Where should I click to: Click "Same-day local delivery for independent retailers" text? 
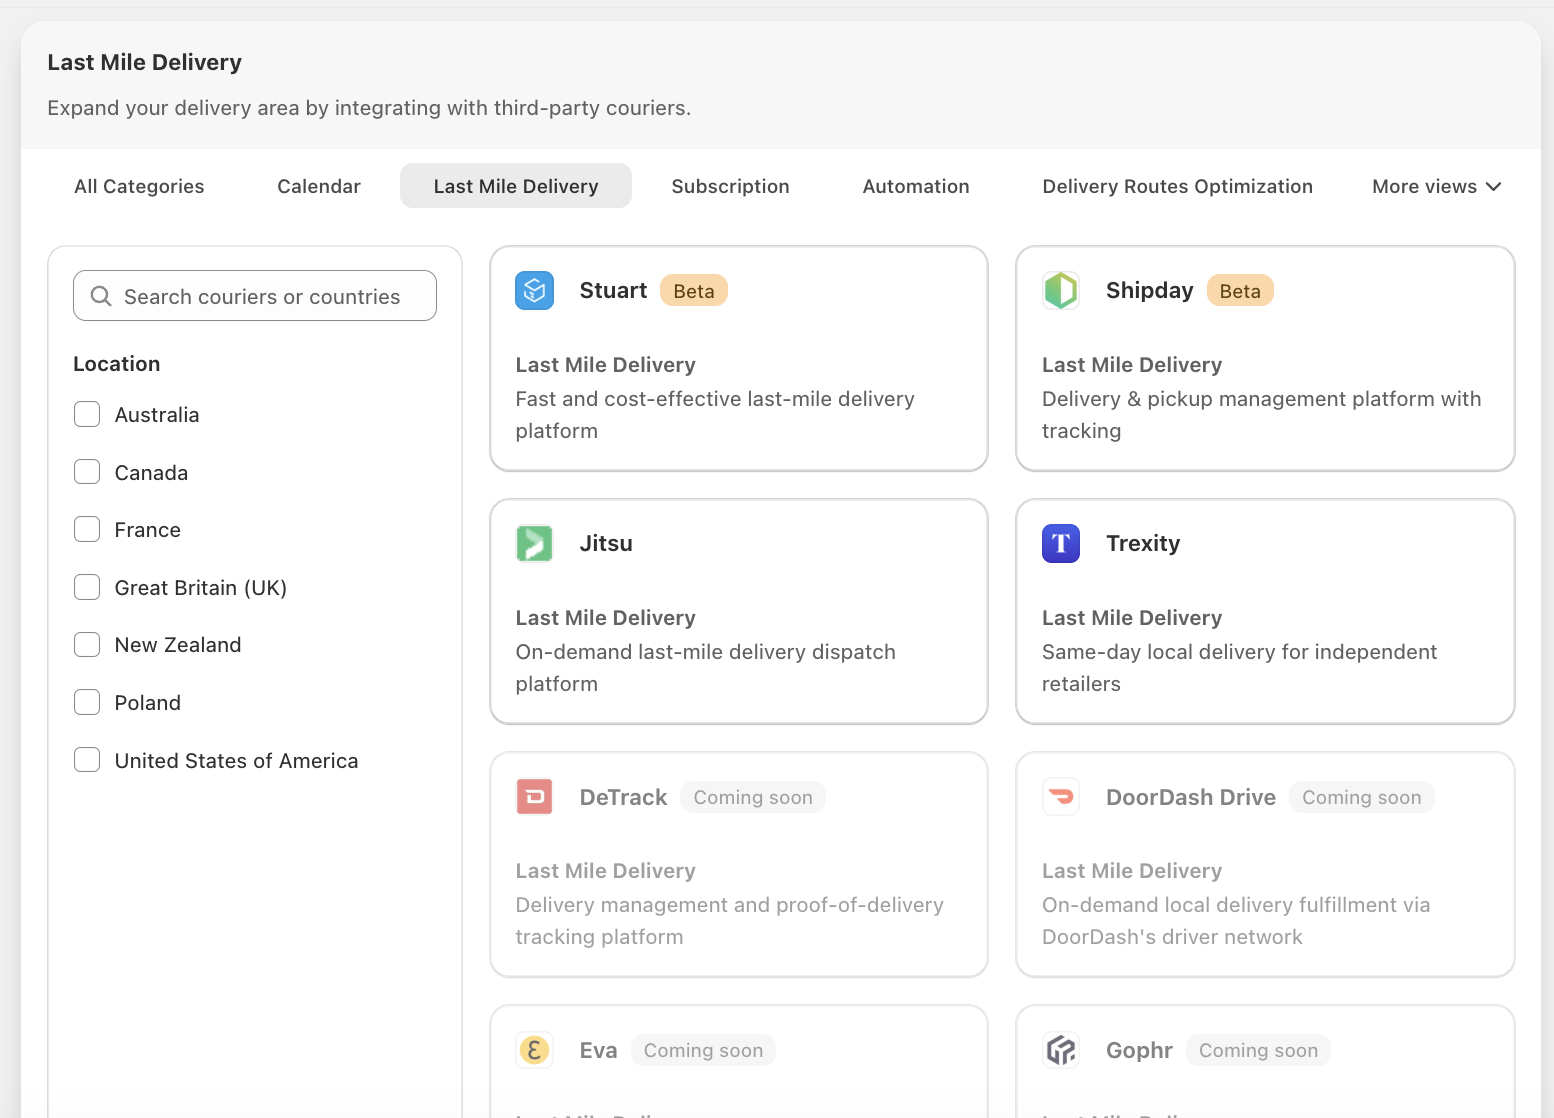point(1239,668)
